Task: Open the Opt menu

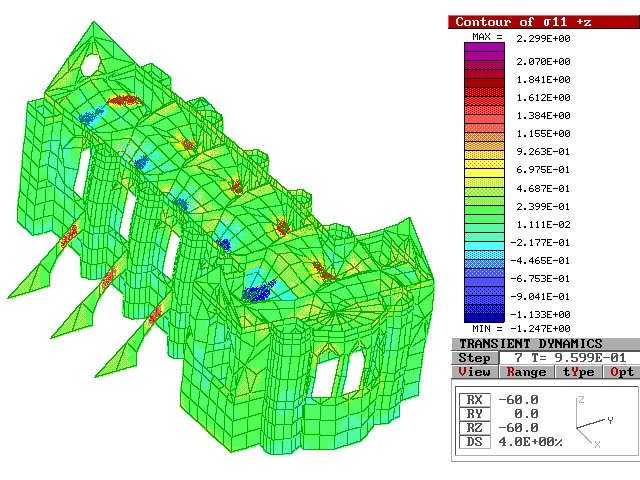Action: [x=622, y=372]
